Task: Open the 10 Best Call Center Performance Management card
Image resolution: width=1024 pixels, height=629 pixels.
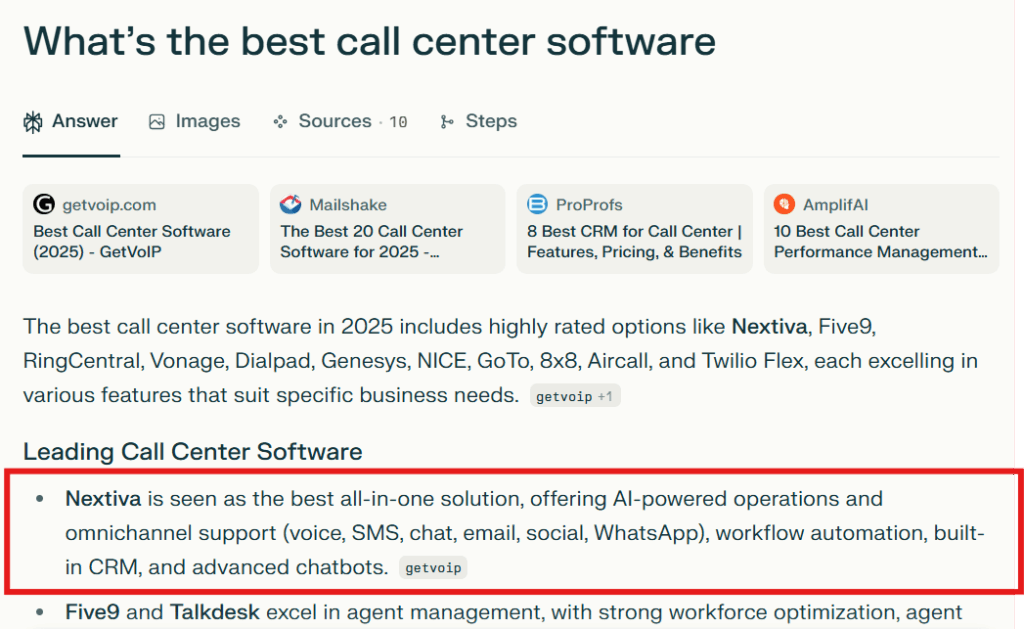Action: [881, 229]
